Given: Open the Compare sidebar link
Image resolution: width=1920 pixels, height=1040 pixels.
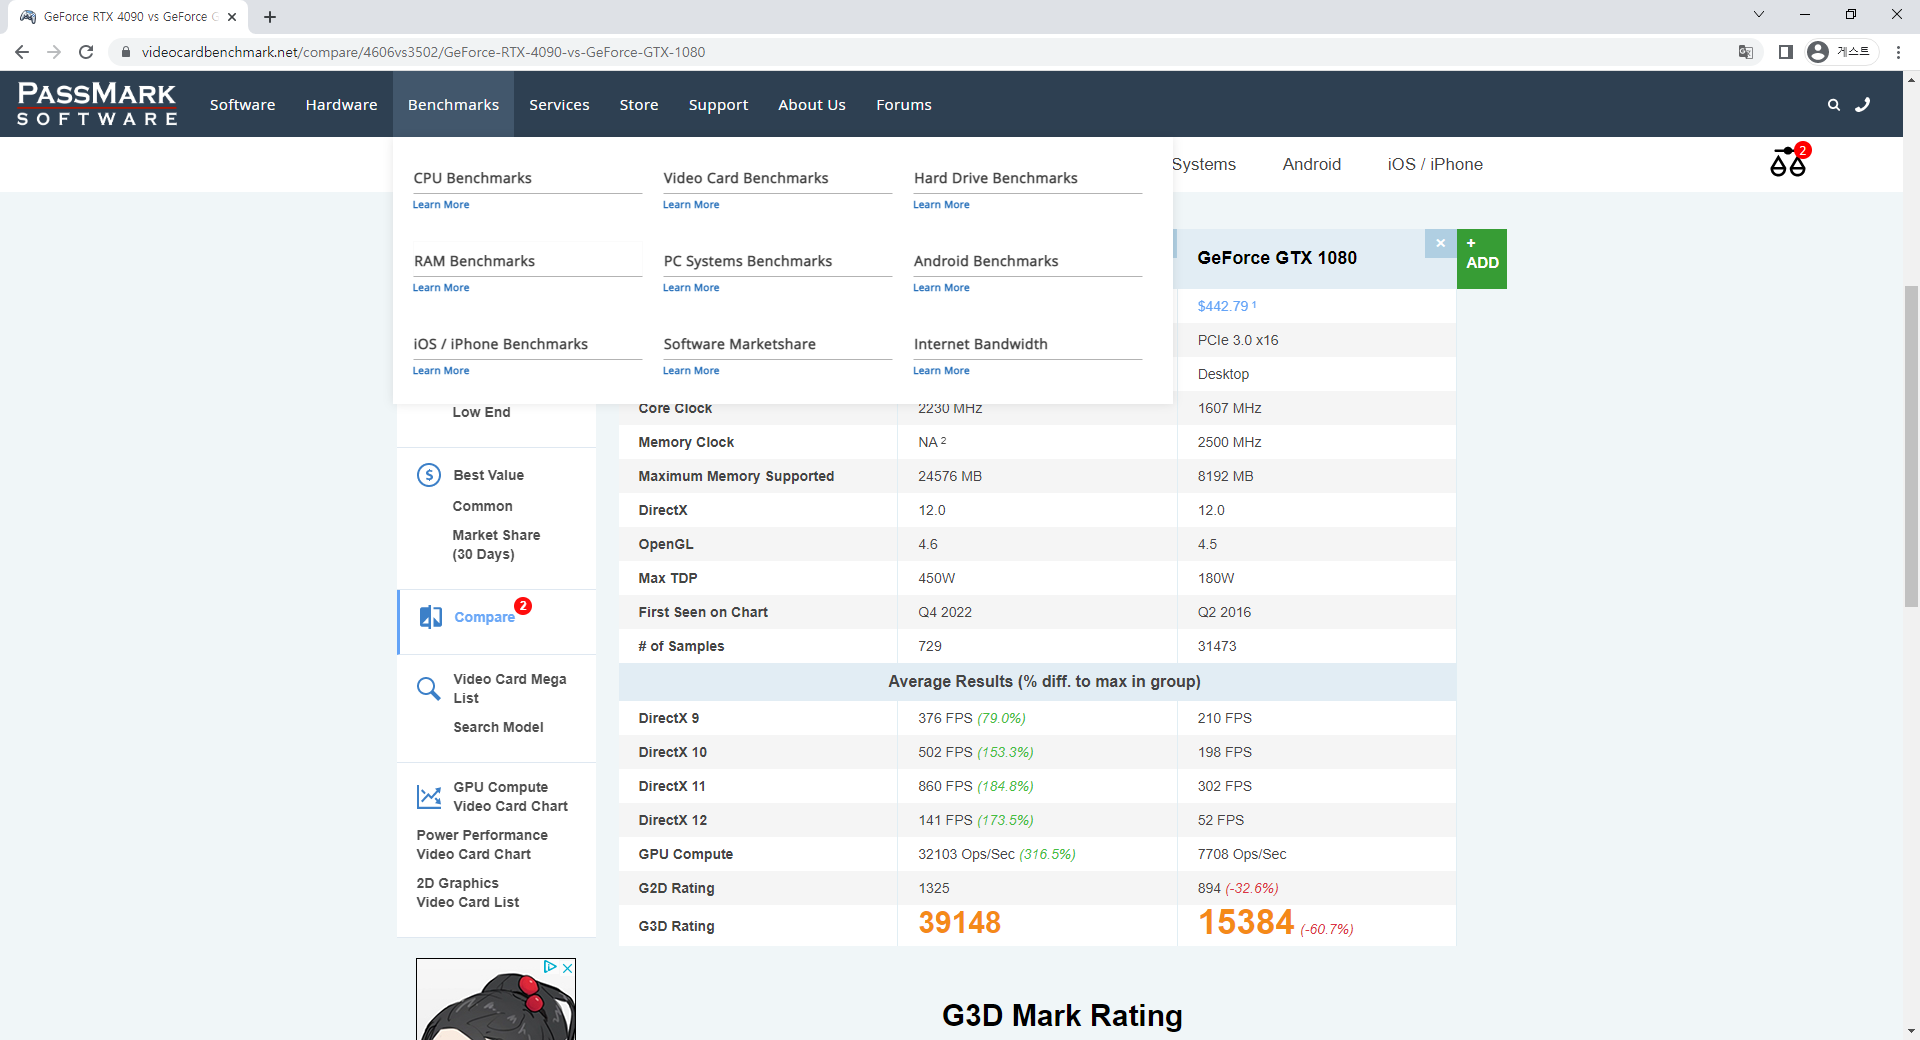Looking at the screenshot, I should [x=484, y=617].
